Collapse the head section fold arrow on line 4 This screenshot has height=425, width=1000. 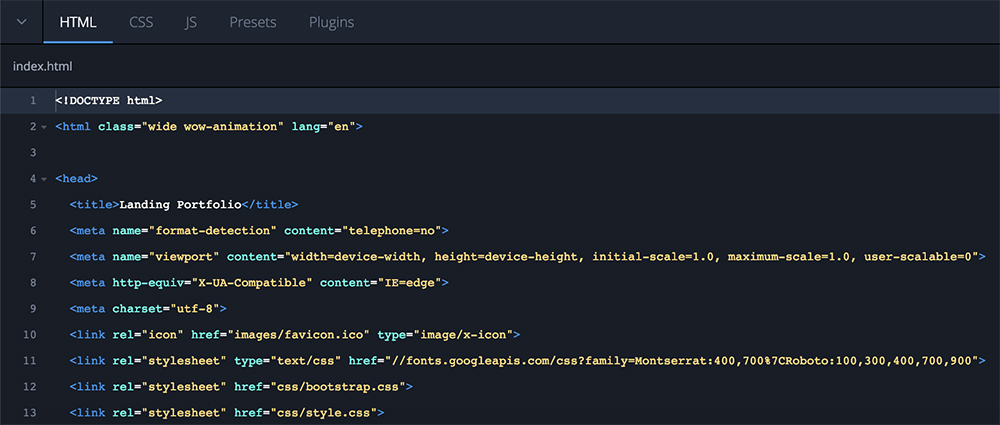click(44, 179)
